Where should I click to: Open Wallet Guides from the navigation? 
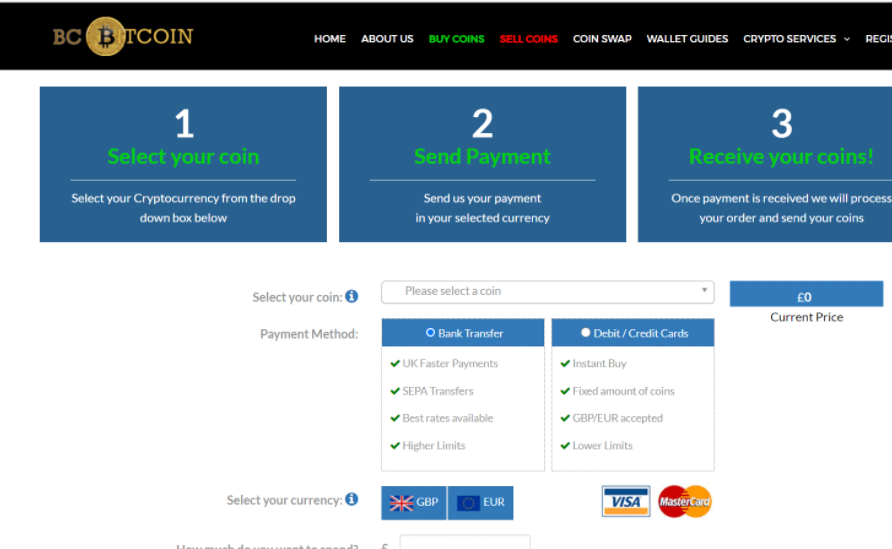coord(687,39)
